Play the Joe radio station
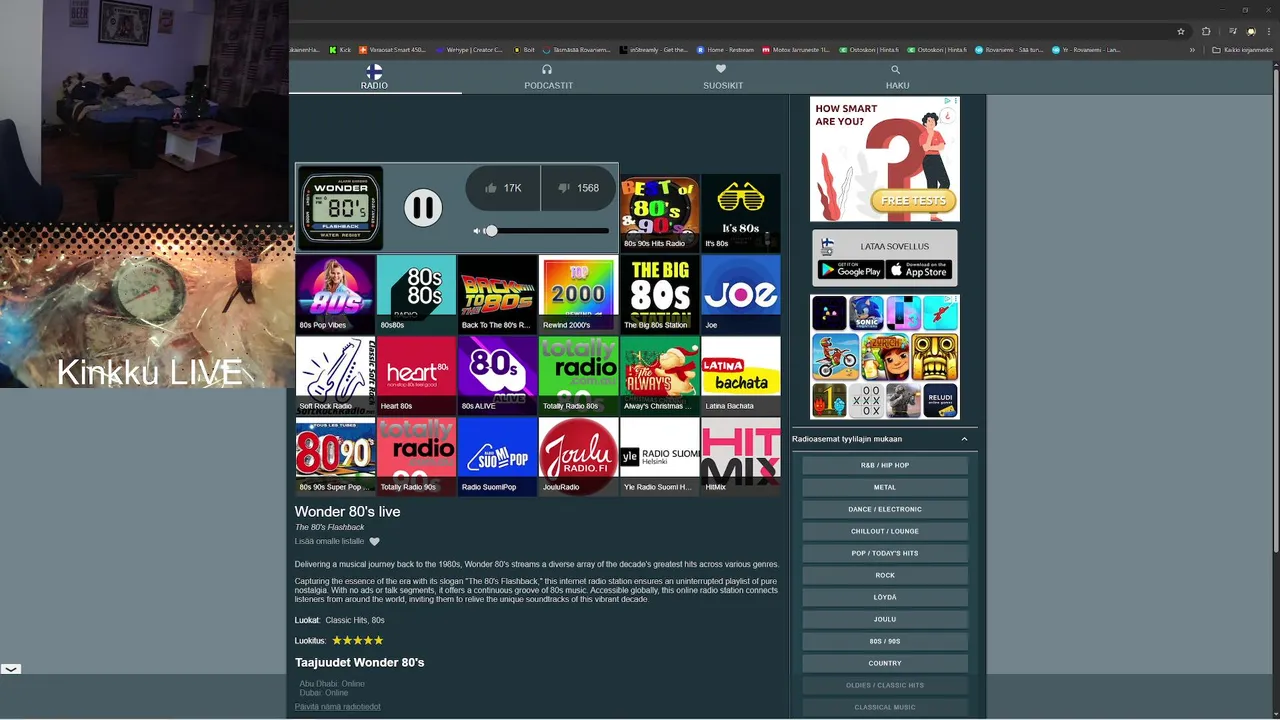Image resolution: width=1280 pixels, height=720 pixels. (741, 294)
